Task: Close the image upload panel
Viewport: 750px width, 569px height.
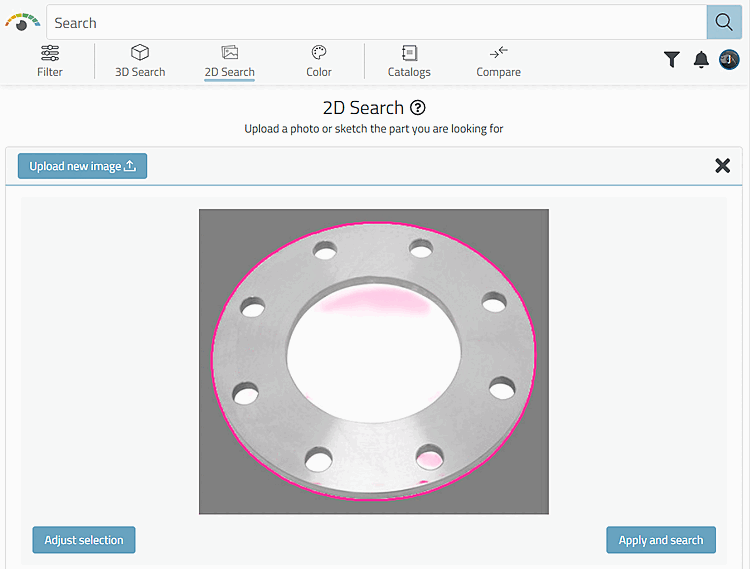Action: 722,166
